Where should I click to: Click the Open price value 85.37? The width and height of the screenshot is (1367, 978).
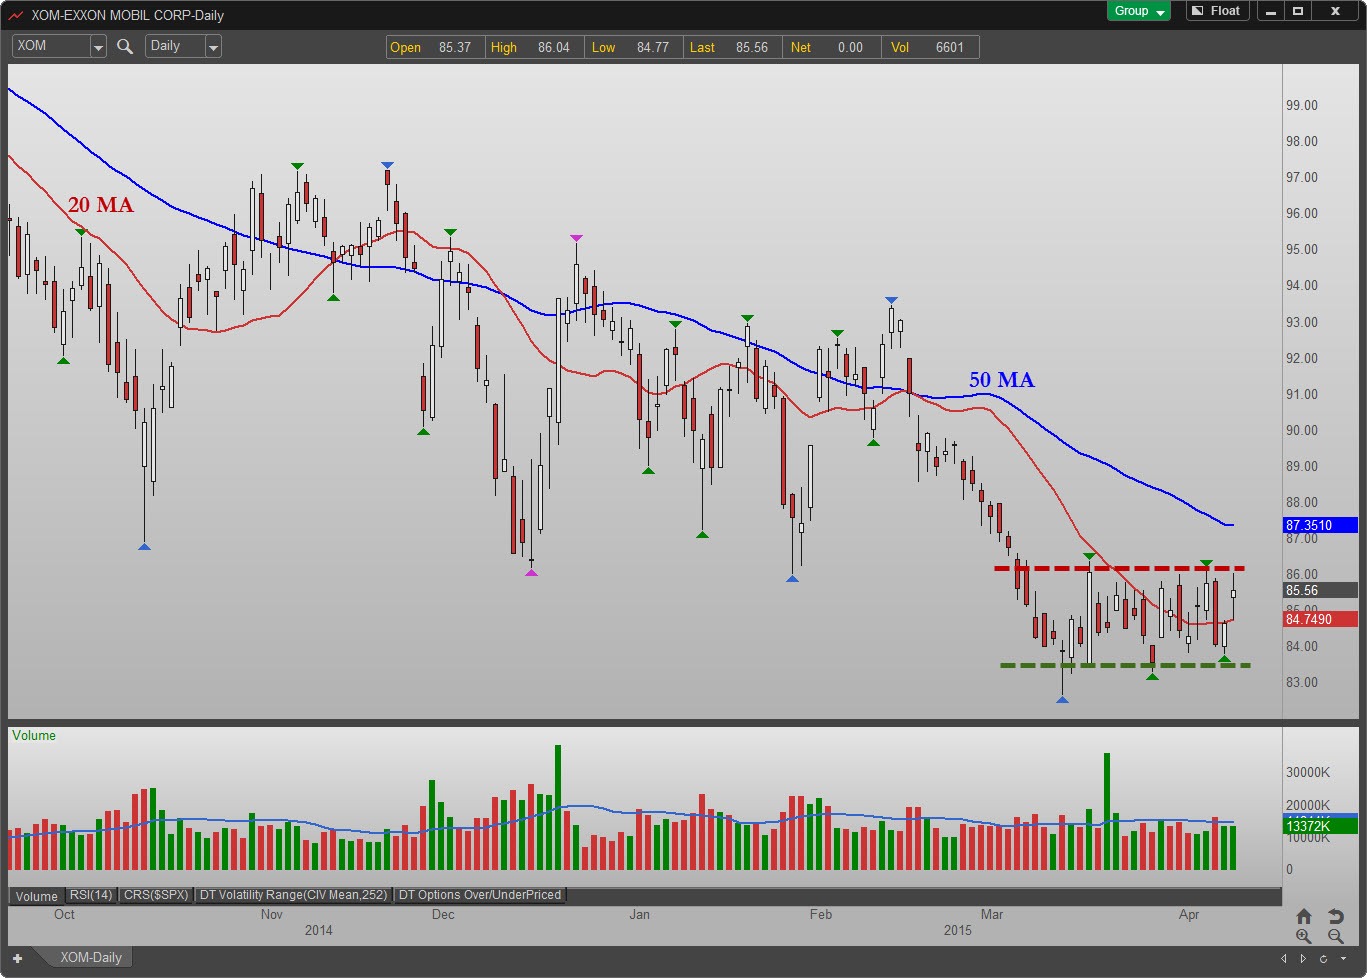point(455,47)
